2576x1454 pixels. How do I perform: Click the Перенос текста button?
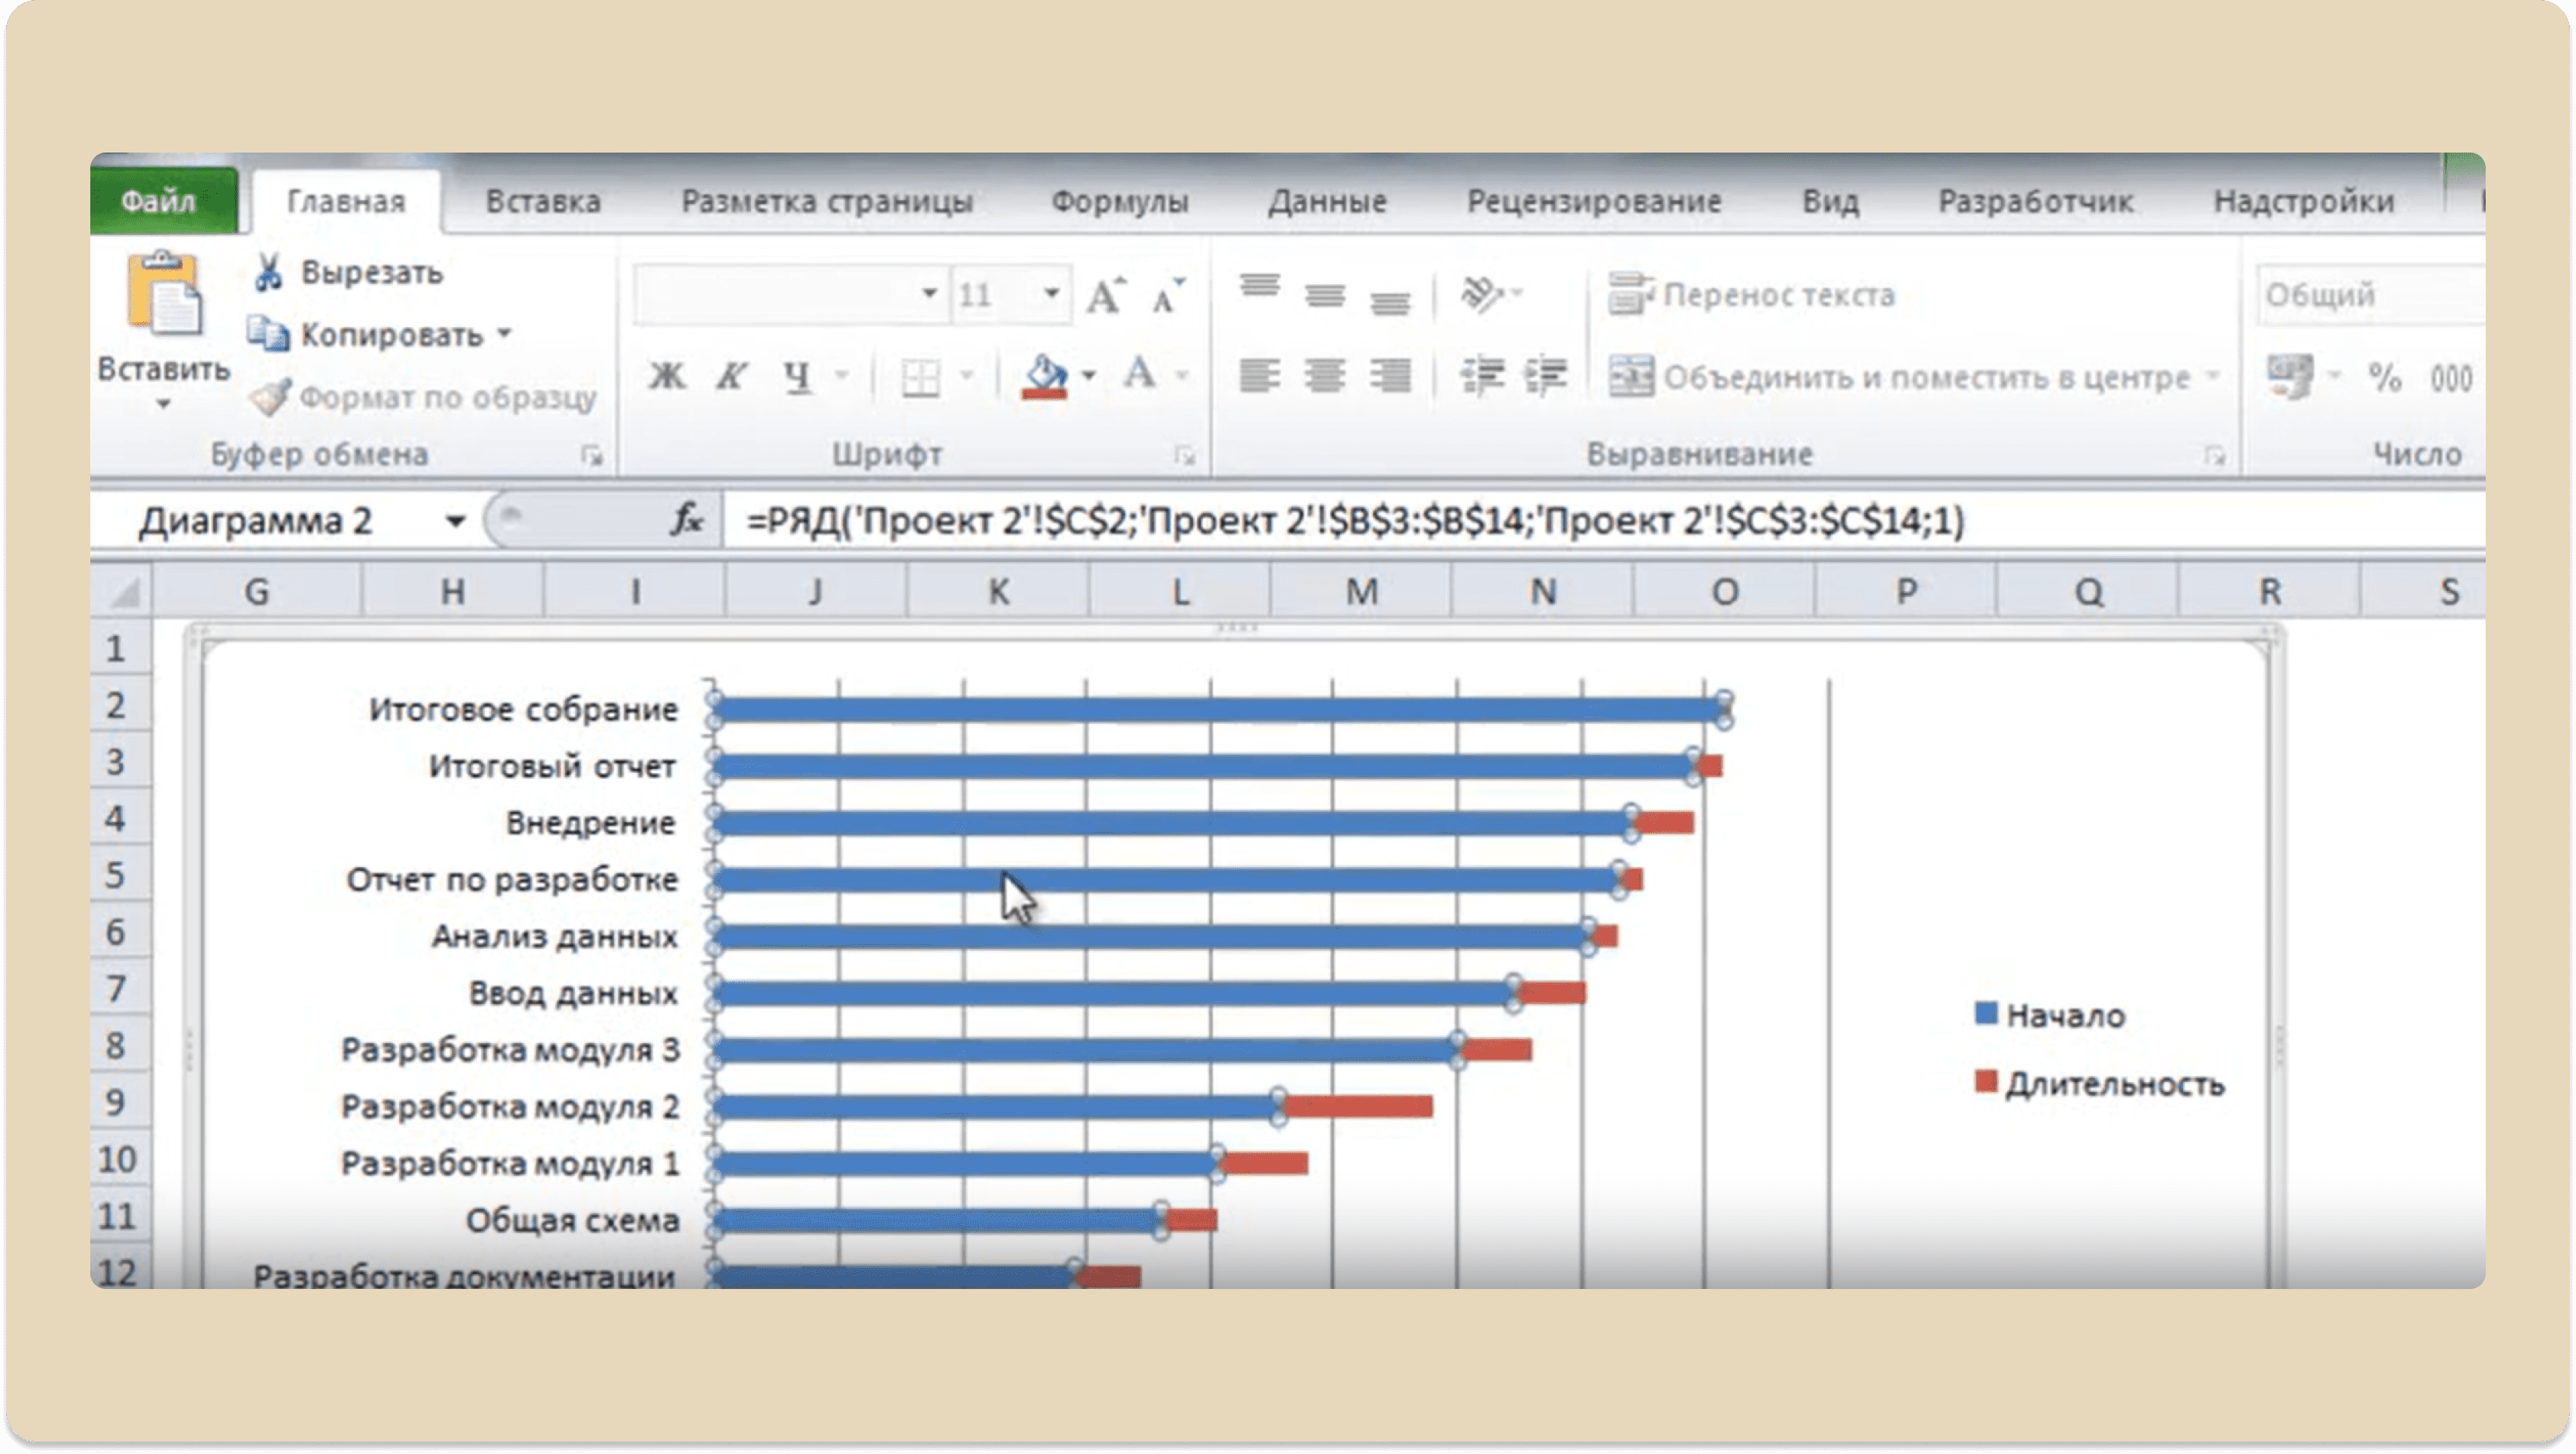pyautogui.click(x=1751, y=295)
